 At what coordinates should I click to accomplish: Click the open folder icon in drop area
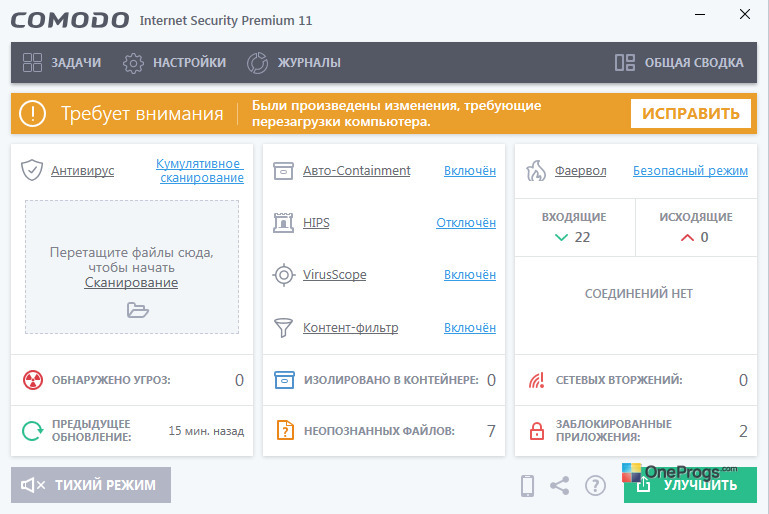point(137,310)
